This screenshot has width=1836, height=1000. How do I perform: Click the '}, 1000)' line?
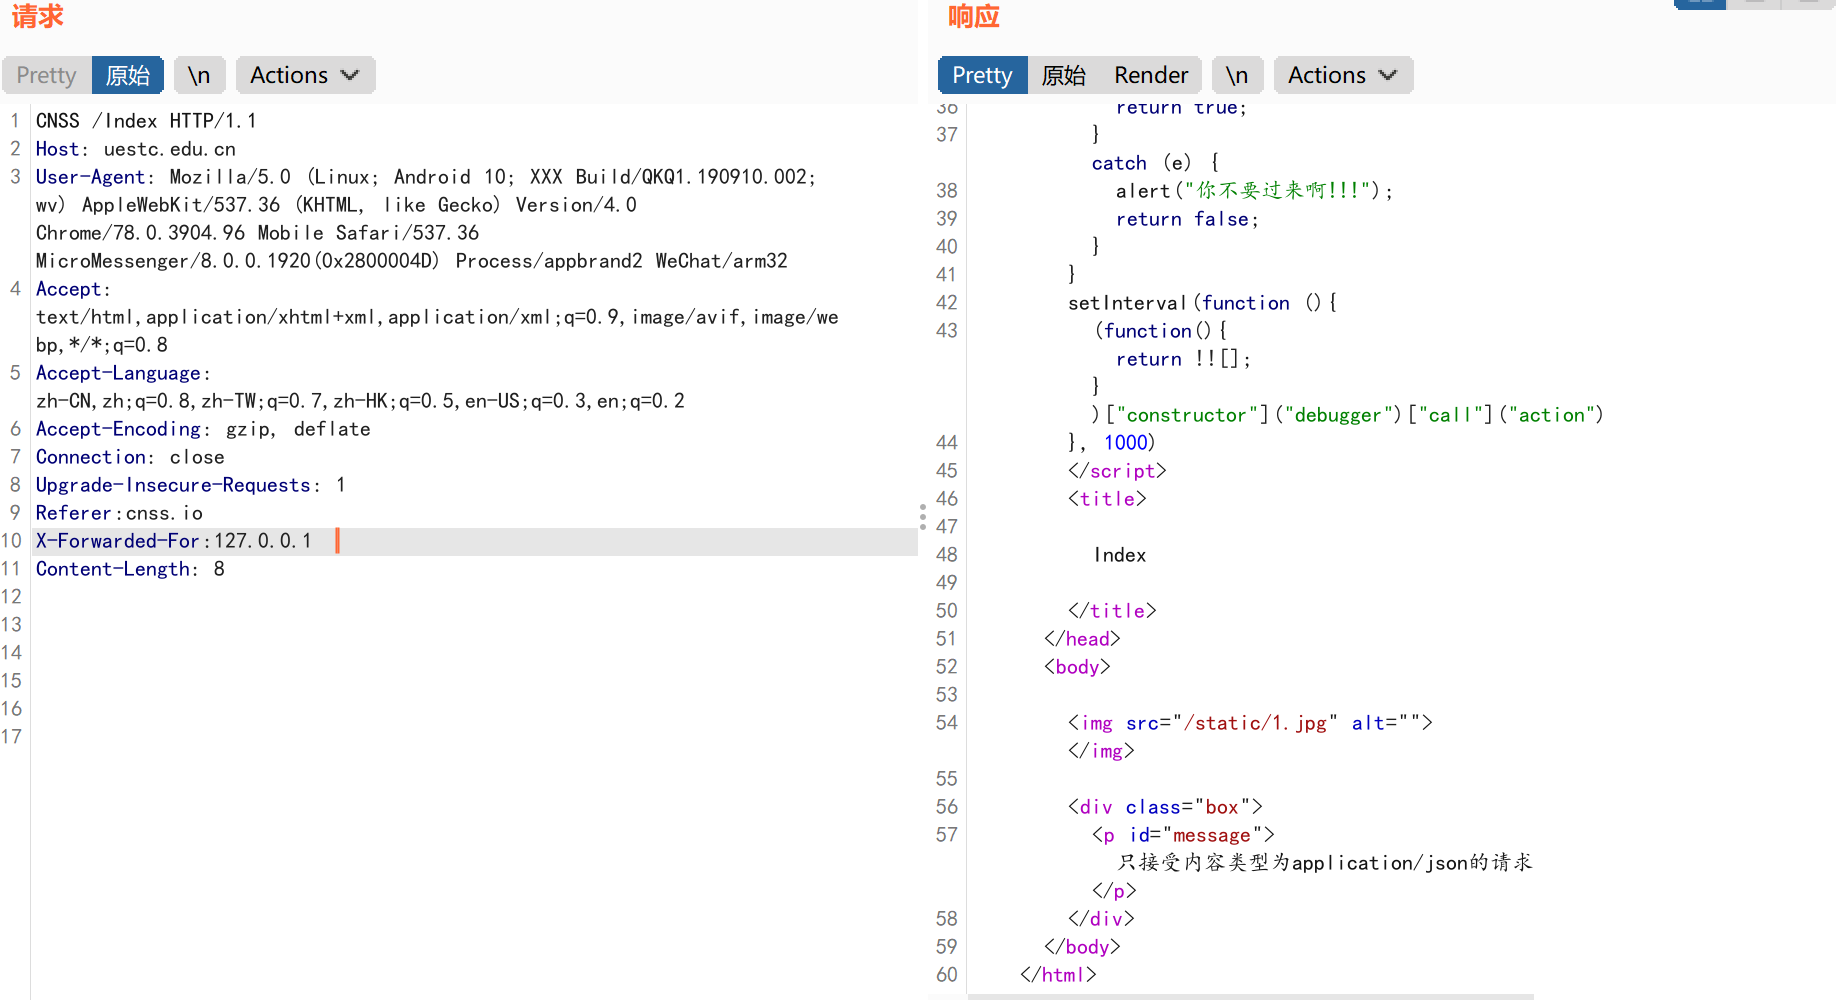(x=1111, y=443)
